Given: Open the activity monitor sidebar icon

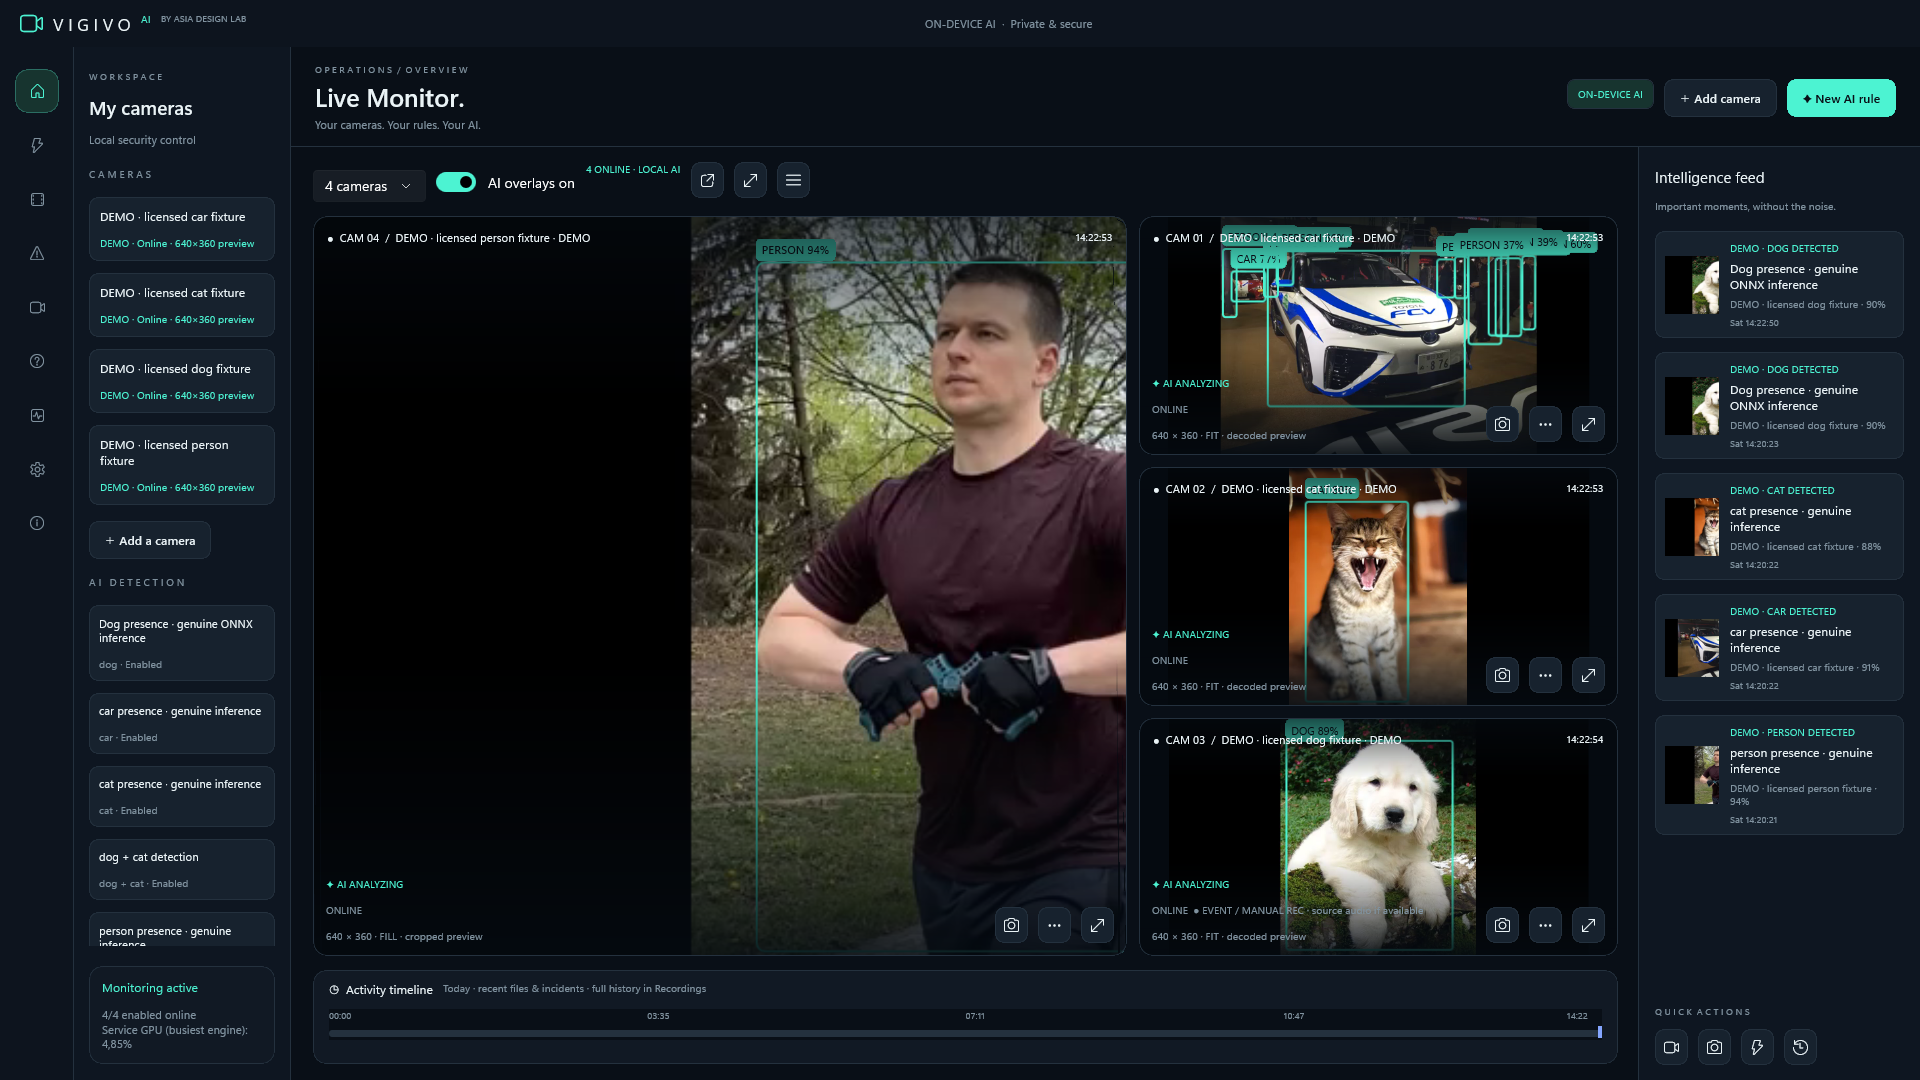Looking at the screenshot, I should 37,416.
